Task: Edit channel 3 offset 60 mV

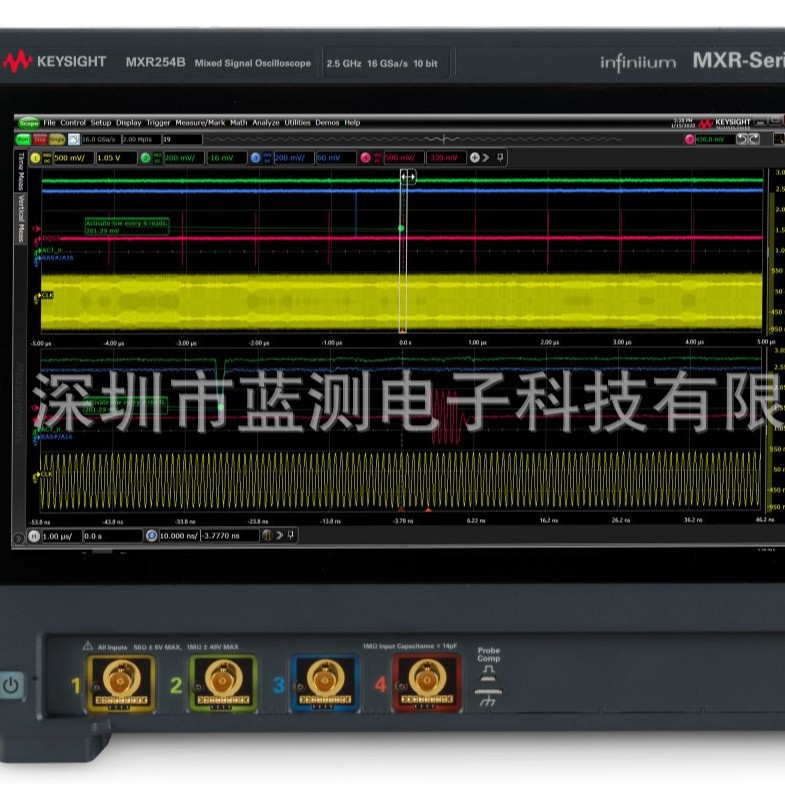Action: [336, 158]
